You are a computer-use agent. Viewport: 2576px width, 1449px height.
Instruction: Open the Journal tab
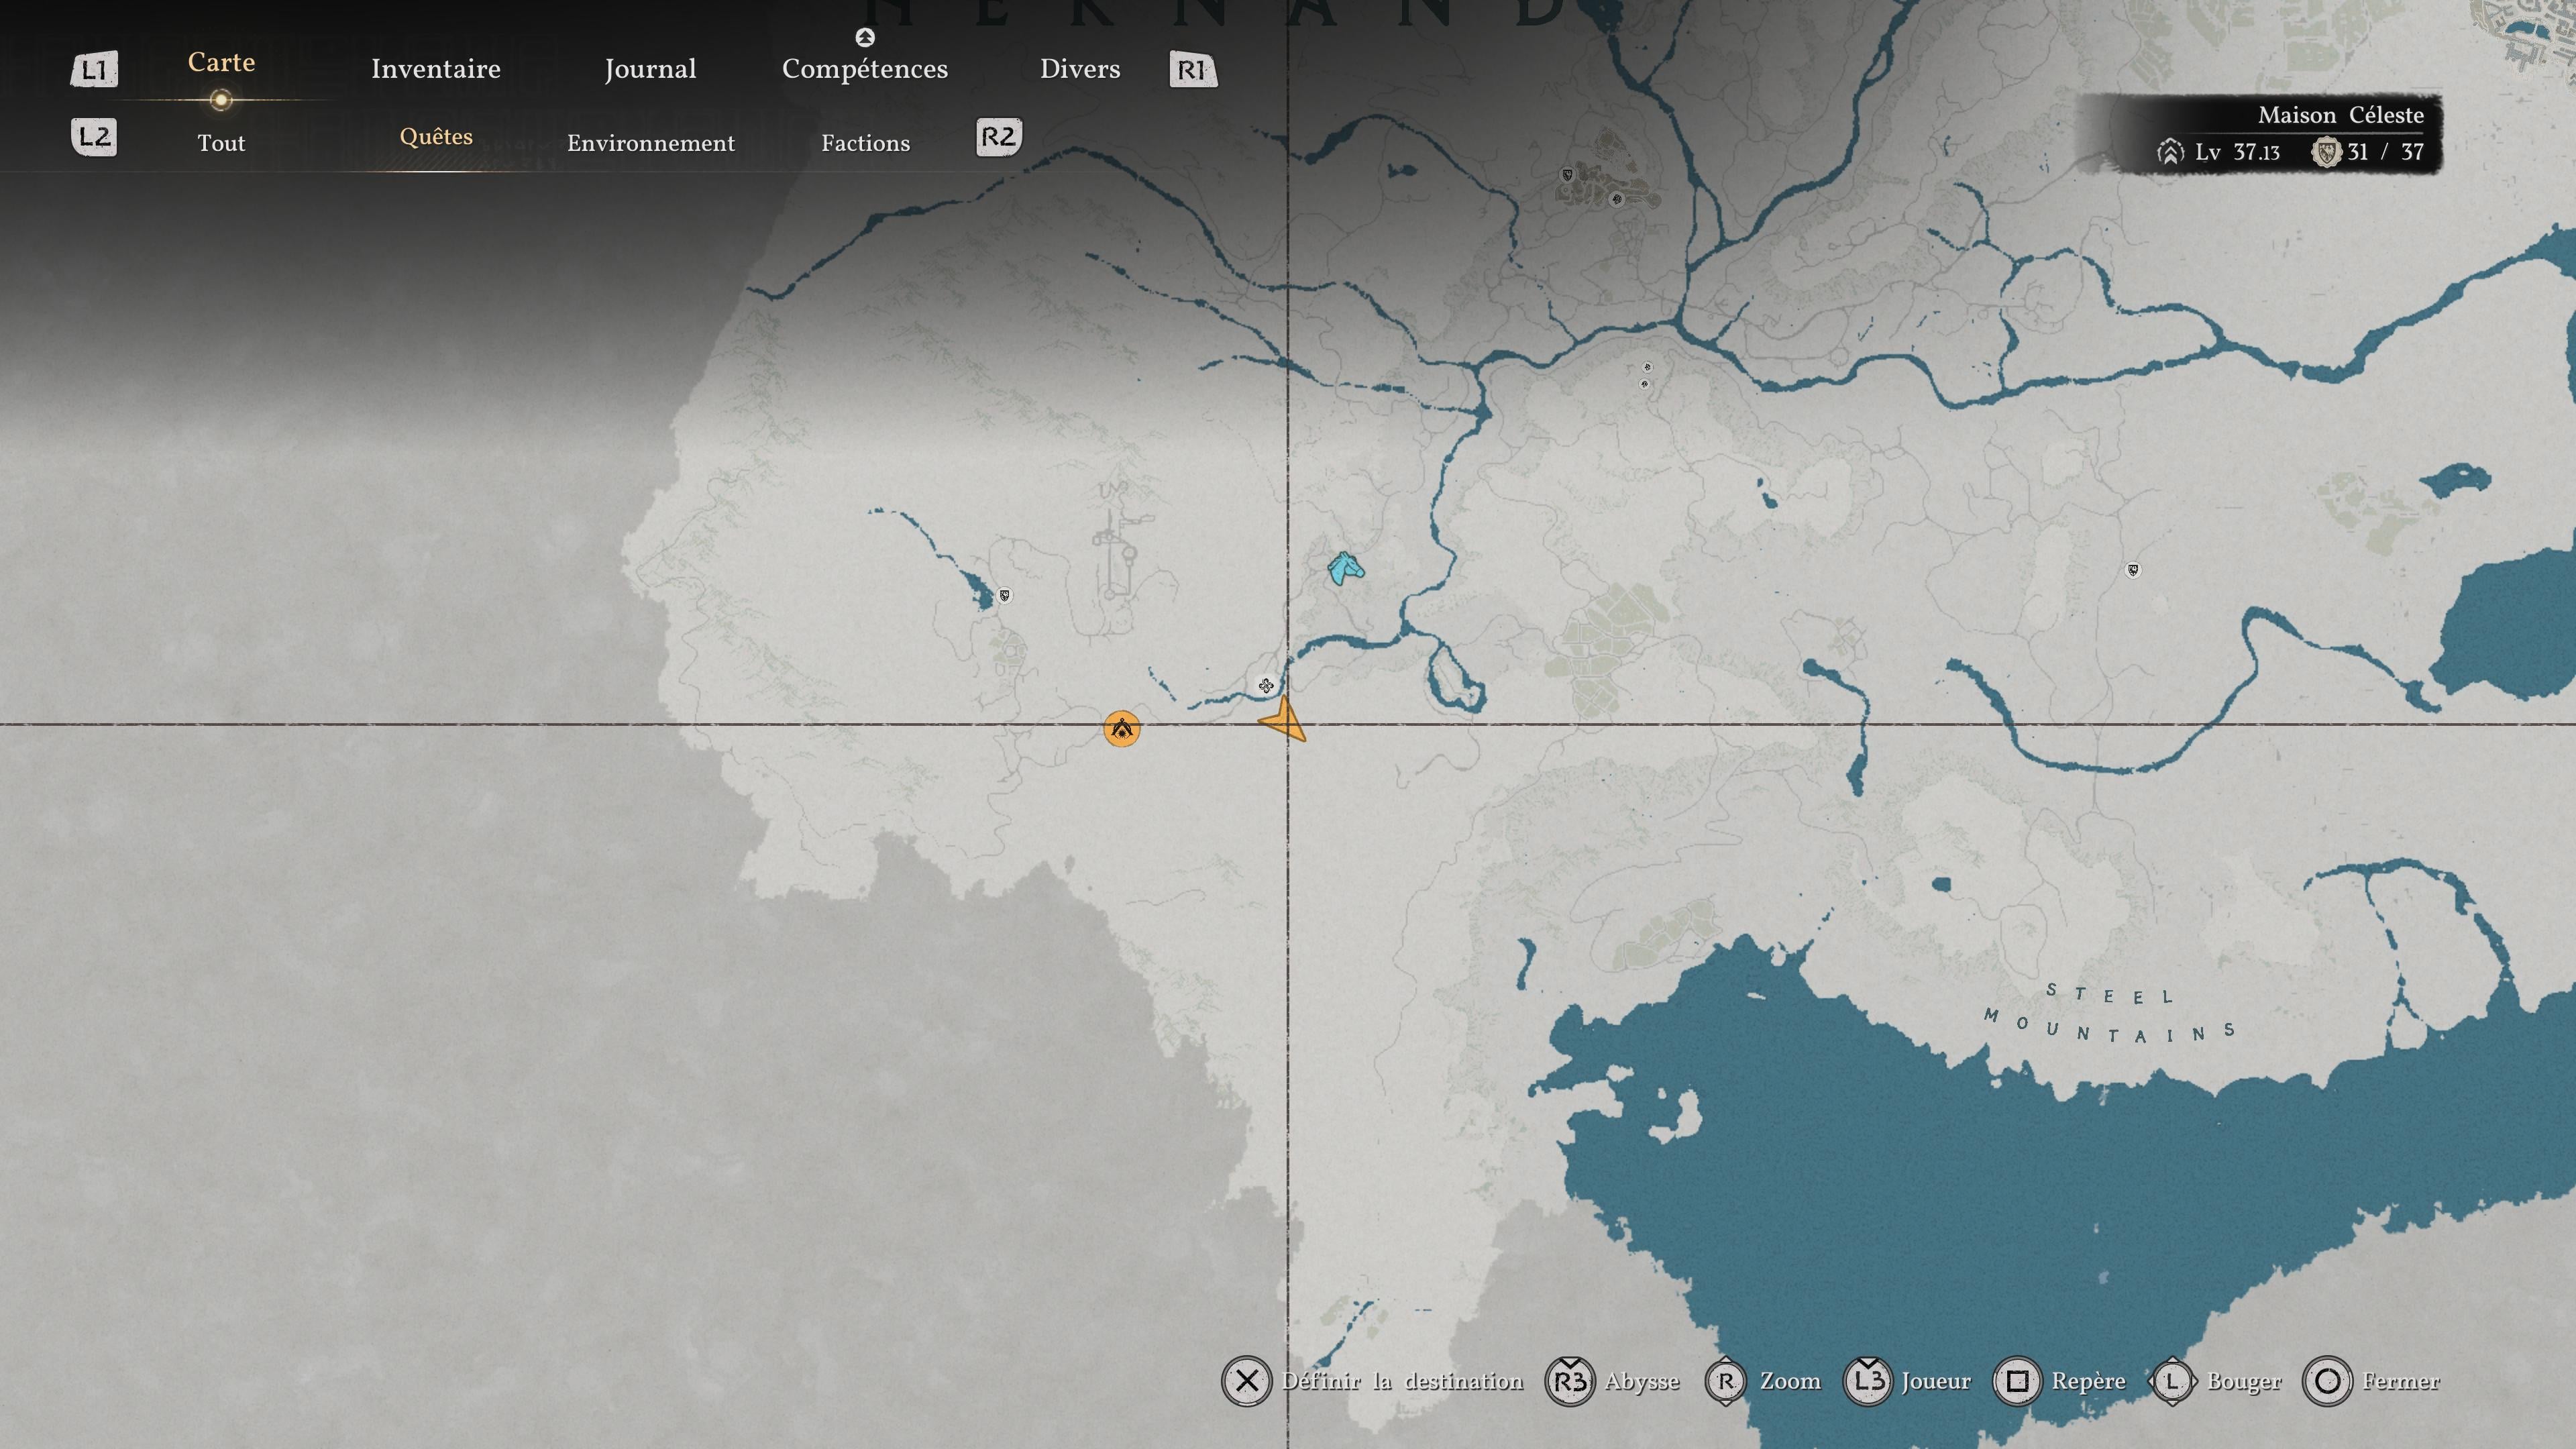[x=650, y=69]
